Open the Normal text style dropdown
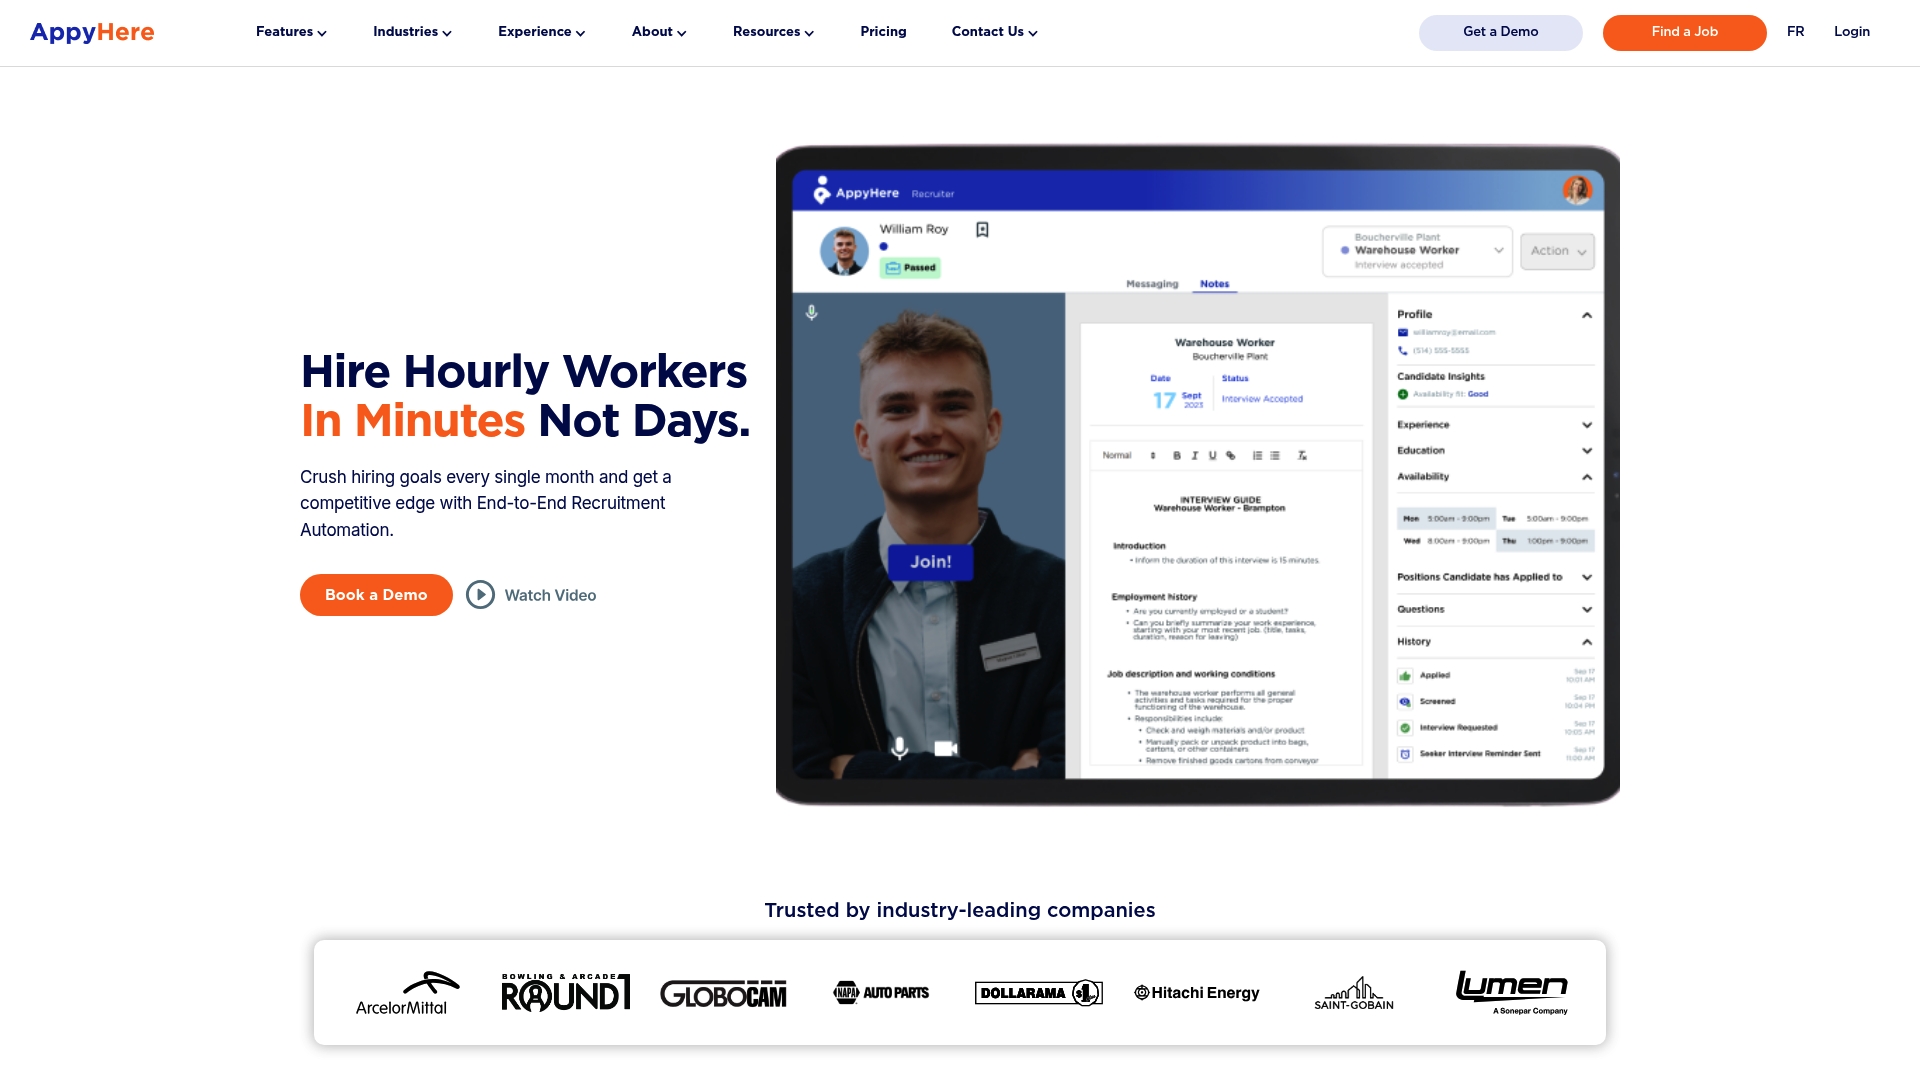 (x=1129, y=456)
